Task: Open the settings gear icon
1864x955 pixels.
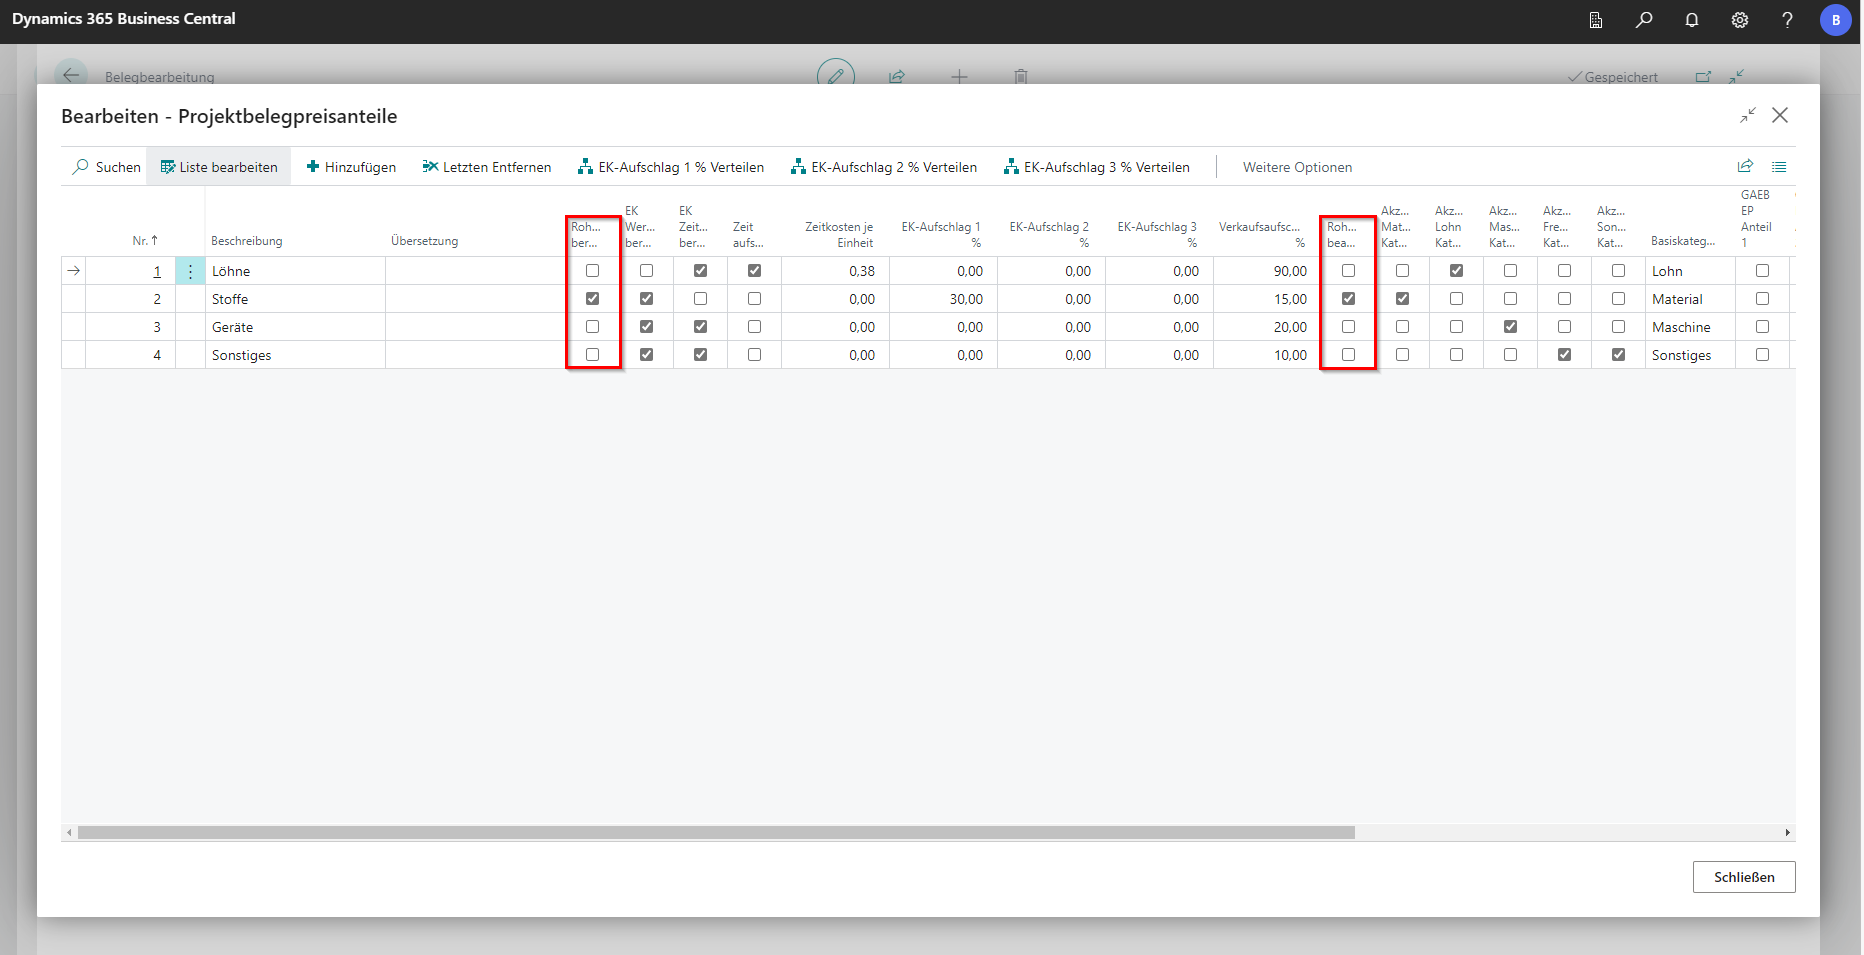Action: tap(1740, 20)
